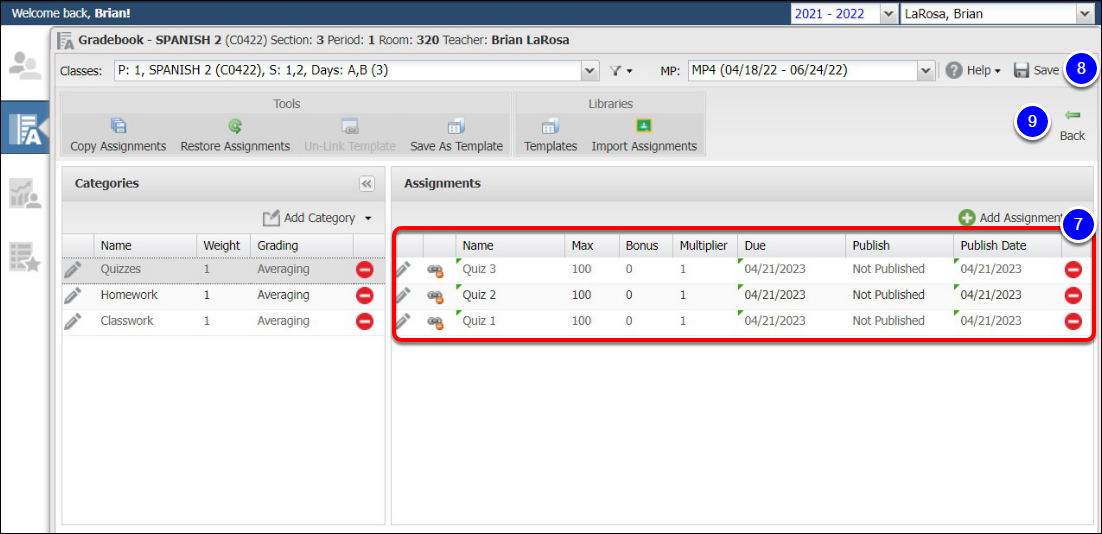Screen dimensions: 1102x534
Task: Click the Quiz 3 name cell
Action: (510, 269)
